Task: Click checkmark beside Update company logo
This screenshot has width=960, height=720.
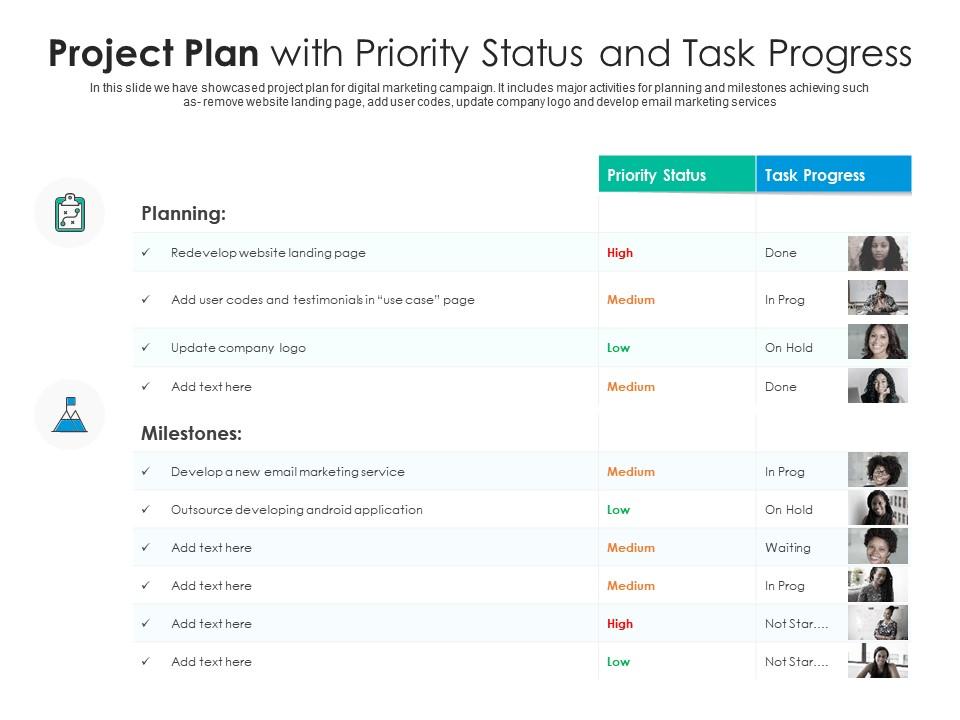Action: [146, 348]
